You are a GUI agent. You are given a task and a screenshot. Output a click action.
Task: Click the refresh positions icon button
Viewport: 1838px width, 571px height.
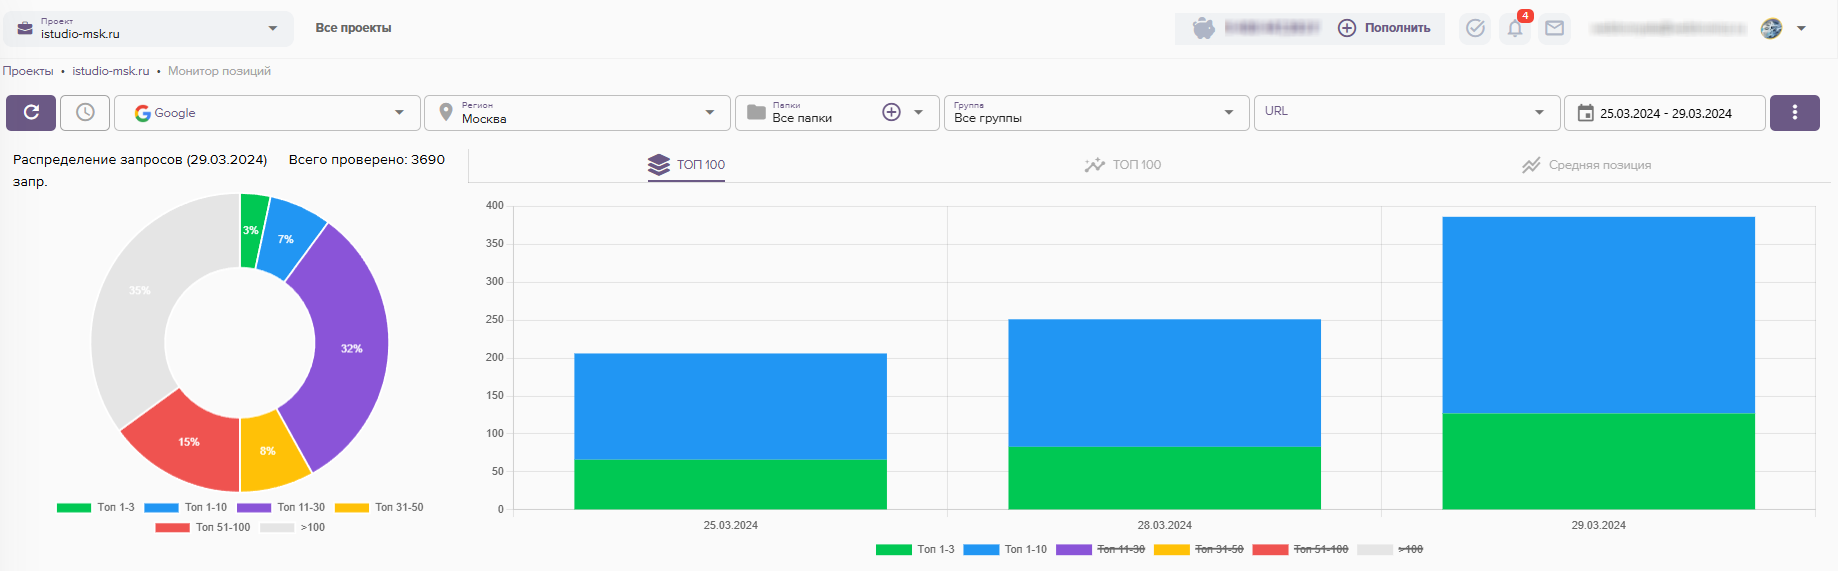[x=31, y=113]
